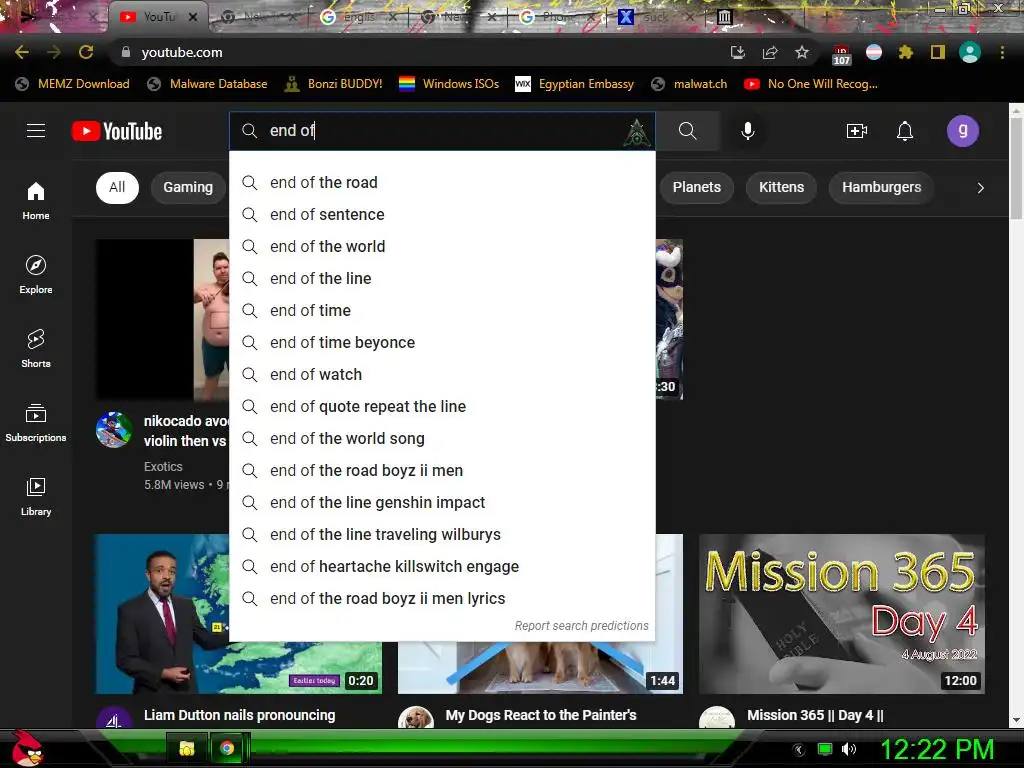Toggle the browser side panel icon
The width and height of the screenshot is (1024, 768).
click(938, 52)
